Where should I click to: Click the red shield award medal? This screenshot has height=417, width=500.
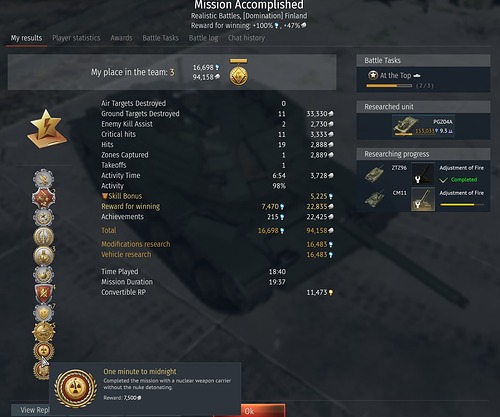[44, 293]
